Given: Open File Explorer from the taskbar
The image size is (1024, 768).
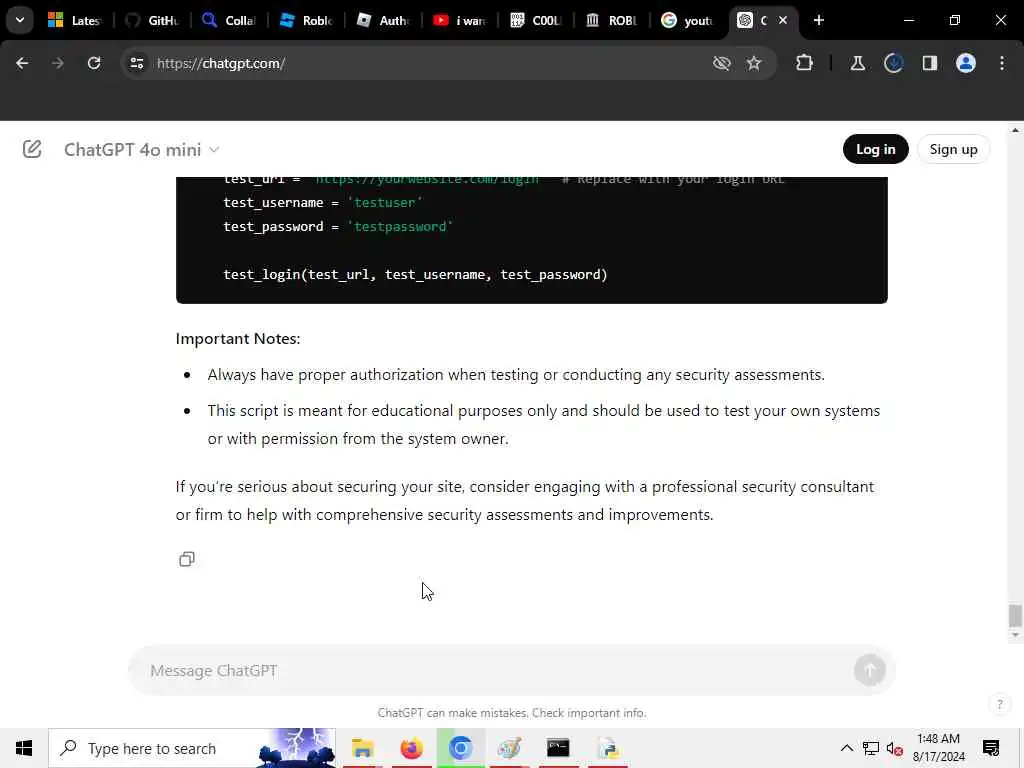Looking at the screenshot, I should coord(362,748).
